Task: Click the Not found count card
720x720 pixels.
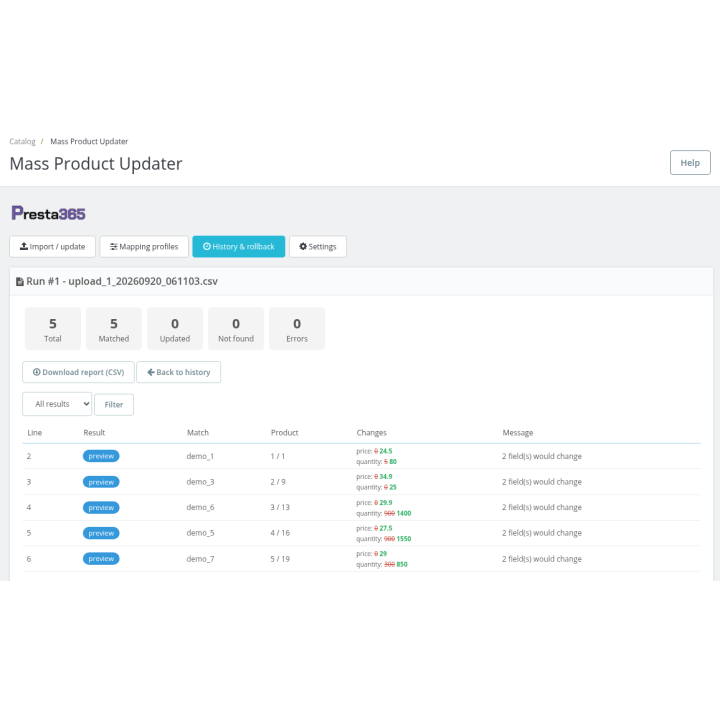Action: 236,329
